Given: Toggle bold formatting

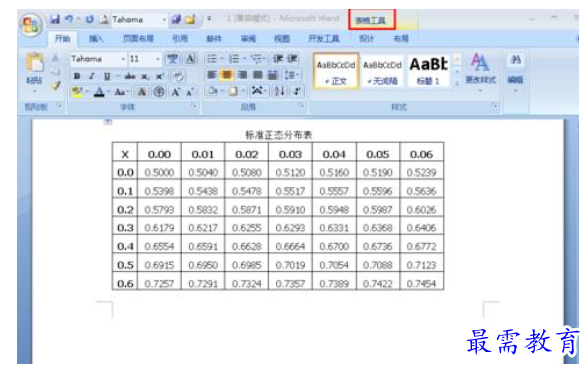Looking at the screenshot, I should 77,76.
